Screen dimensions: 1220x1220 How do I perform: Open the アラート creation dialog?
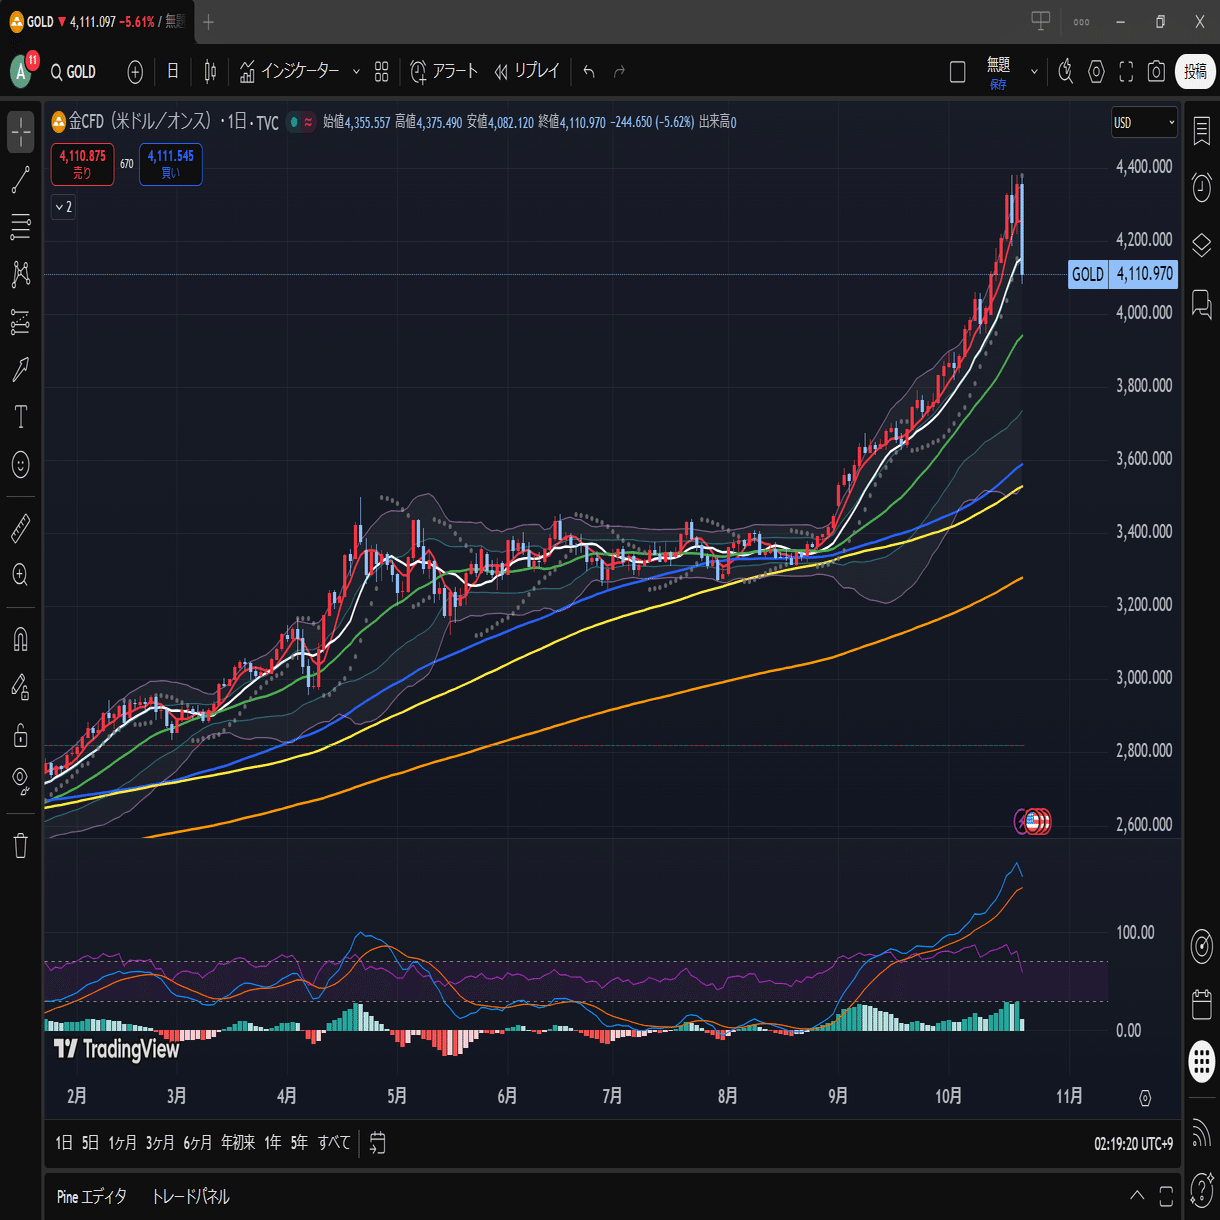[x=444, y=72]
